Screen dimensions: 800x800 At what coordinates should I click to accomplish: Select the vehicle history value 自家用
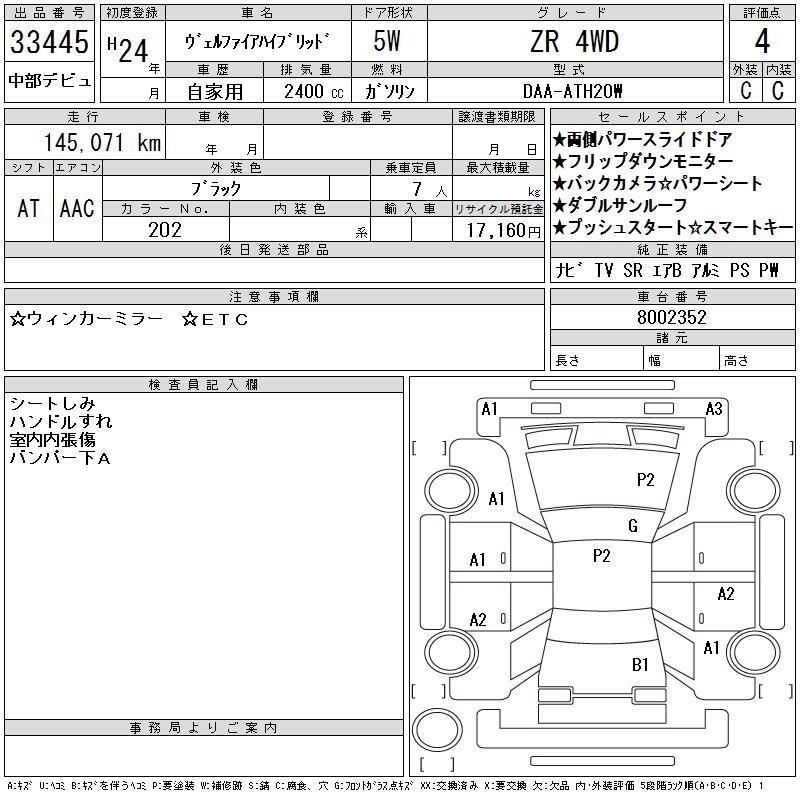pos(215,92)
